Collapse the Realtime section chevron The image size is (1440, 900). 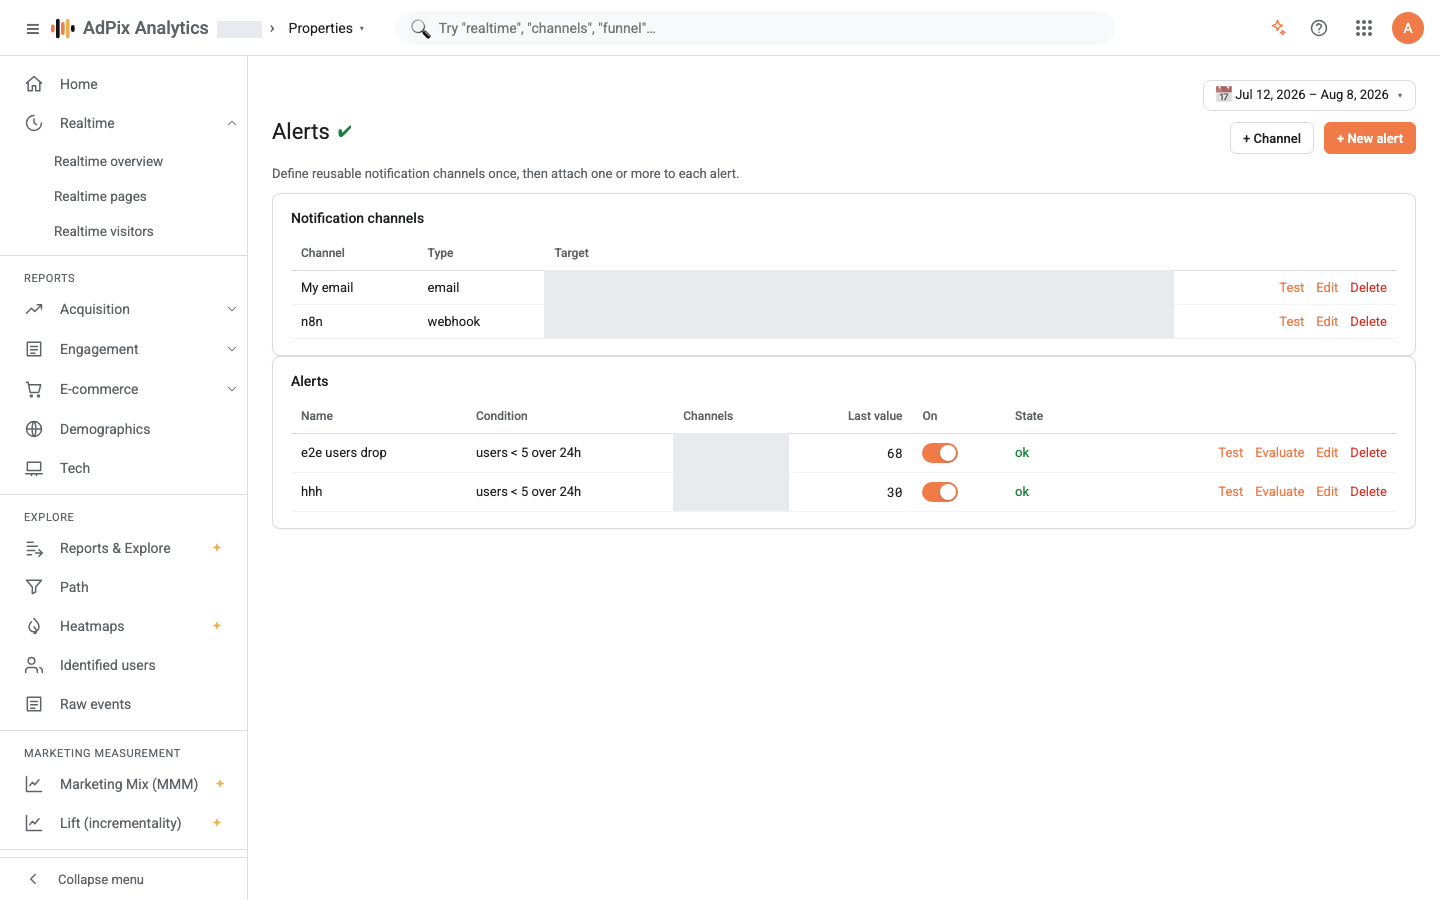232,123
